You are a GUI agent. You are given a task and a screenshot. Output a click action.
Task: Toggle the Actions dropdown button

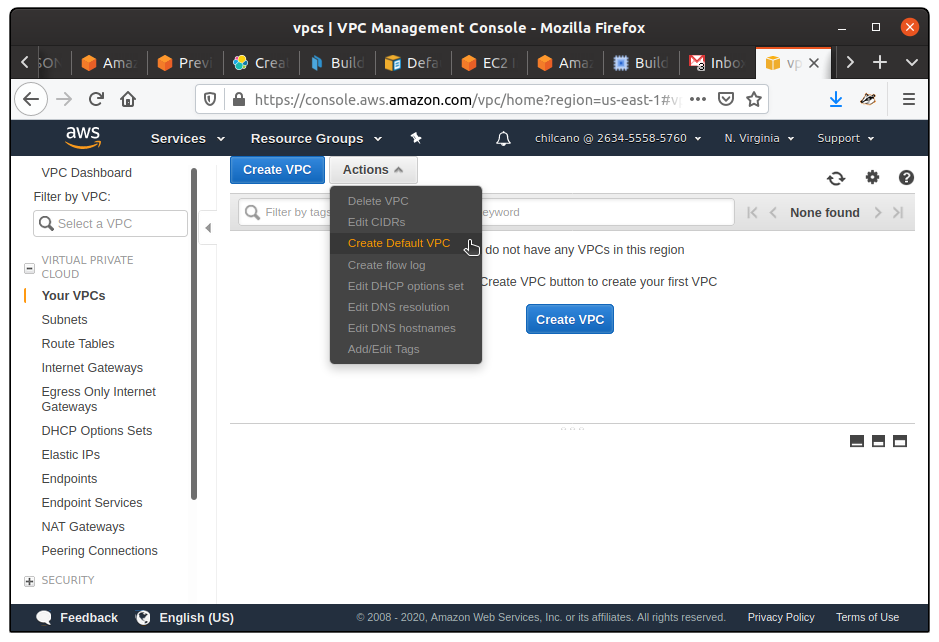click(x=373, y=170)
